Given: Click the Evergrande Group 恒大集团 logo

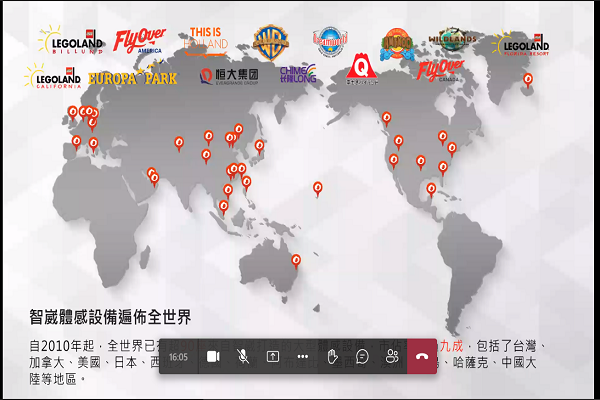Looking at the screenshot, I should pyautogui.click(x=229, y=76).
